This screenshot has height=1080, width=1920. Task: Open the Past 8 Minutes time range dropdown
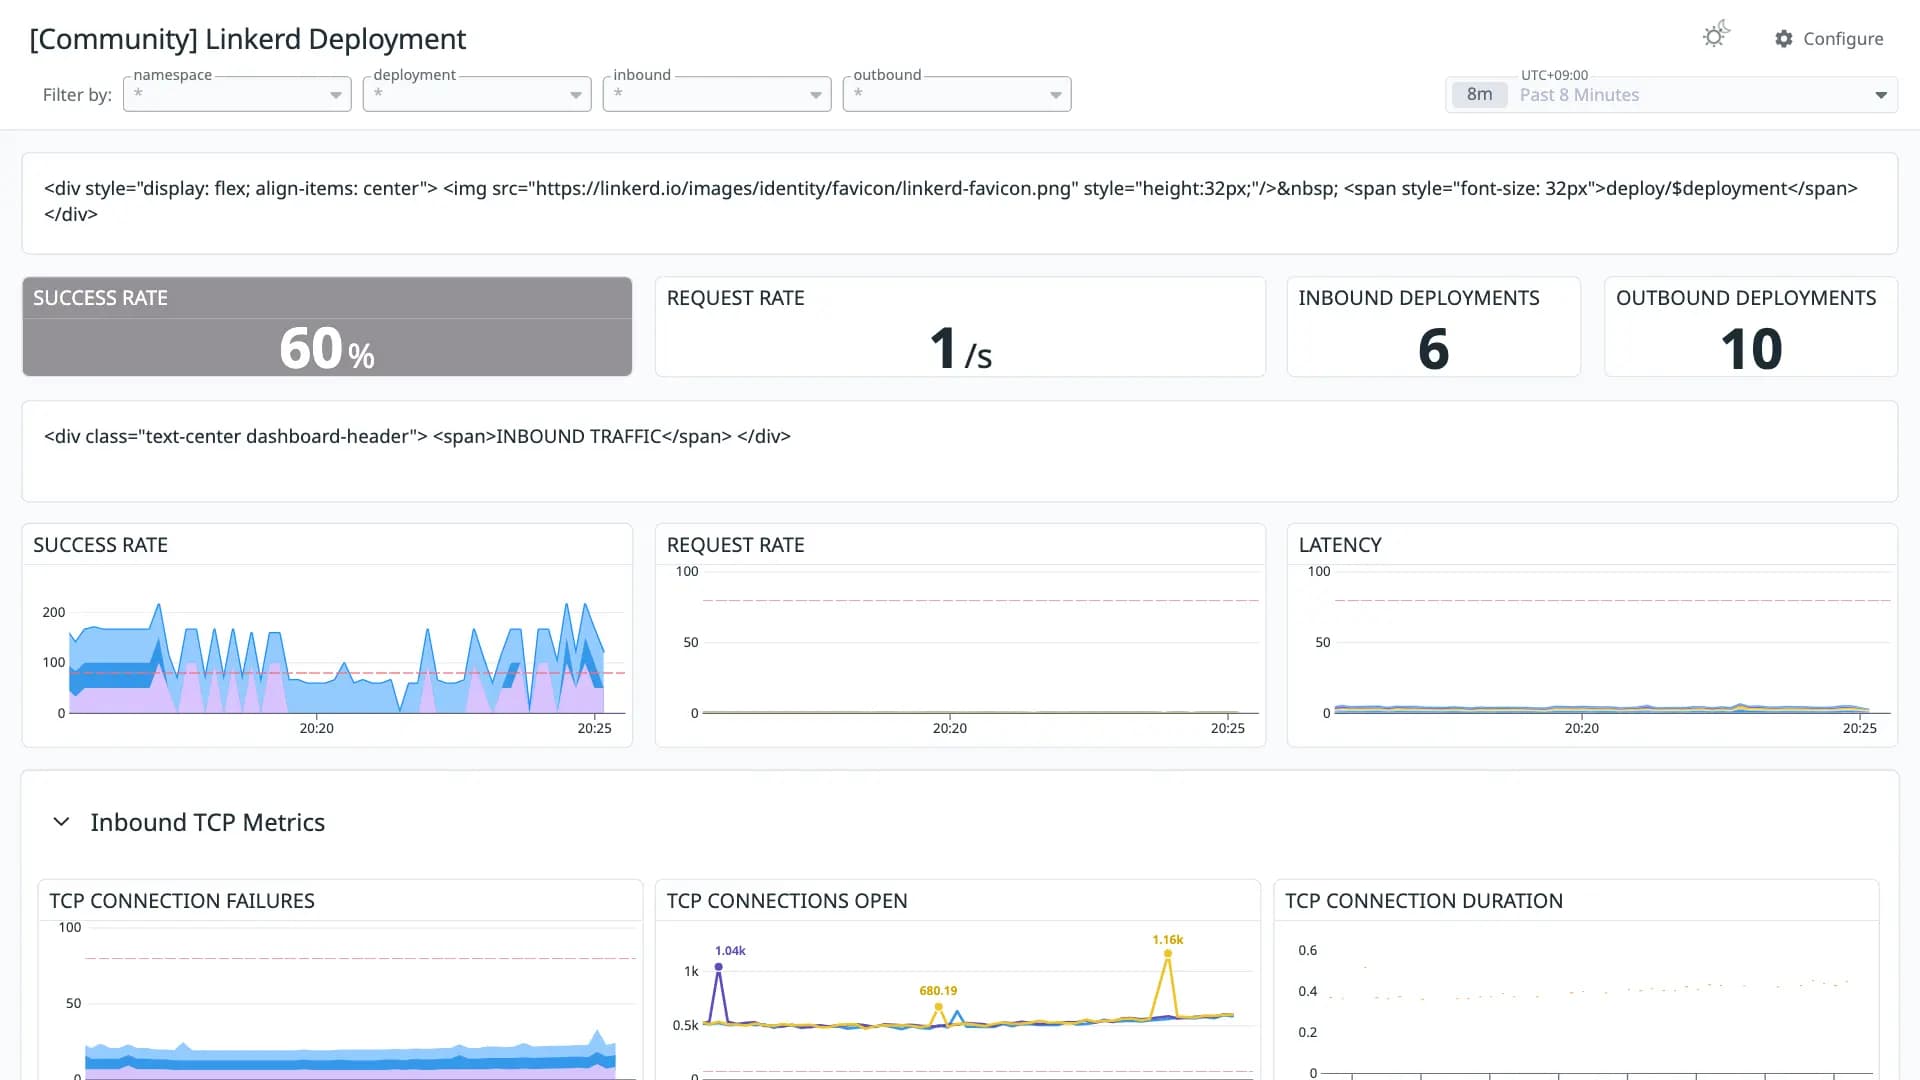tap(1671, 95)
